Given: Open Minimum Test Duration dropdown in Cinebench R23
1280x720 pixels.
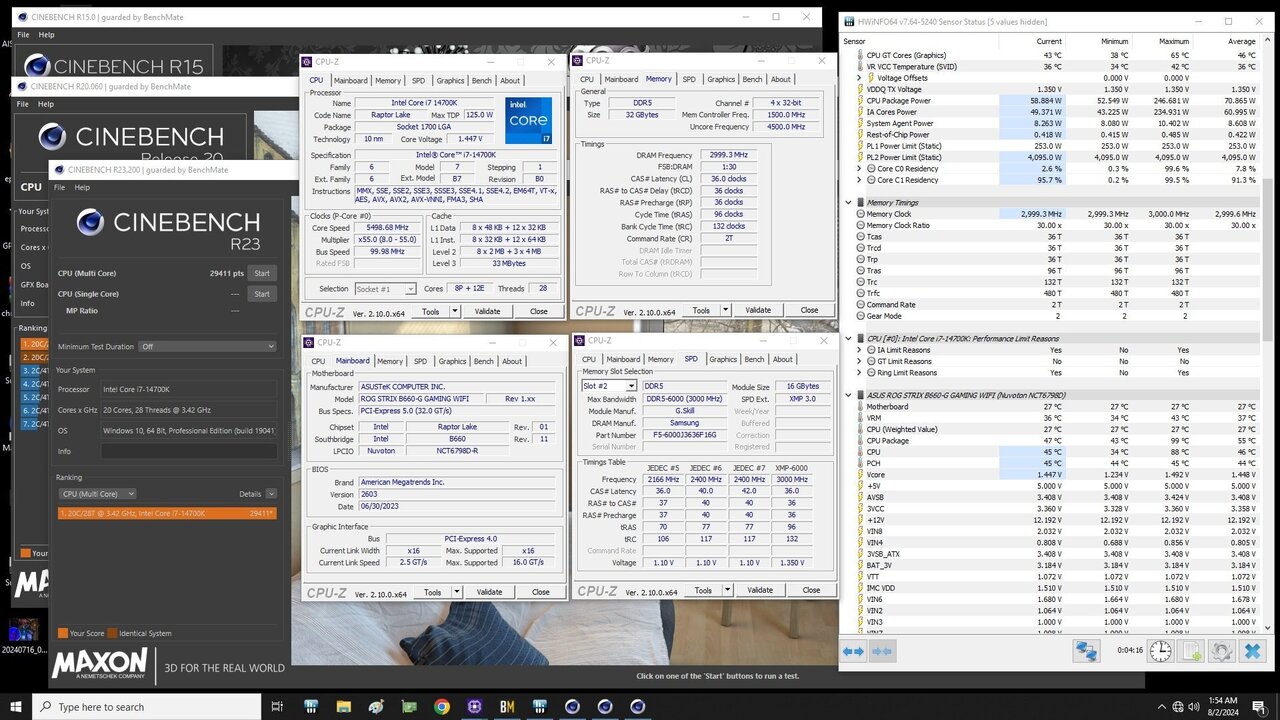Looking at the screenshot, I should 207,347.
